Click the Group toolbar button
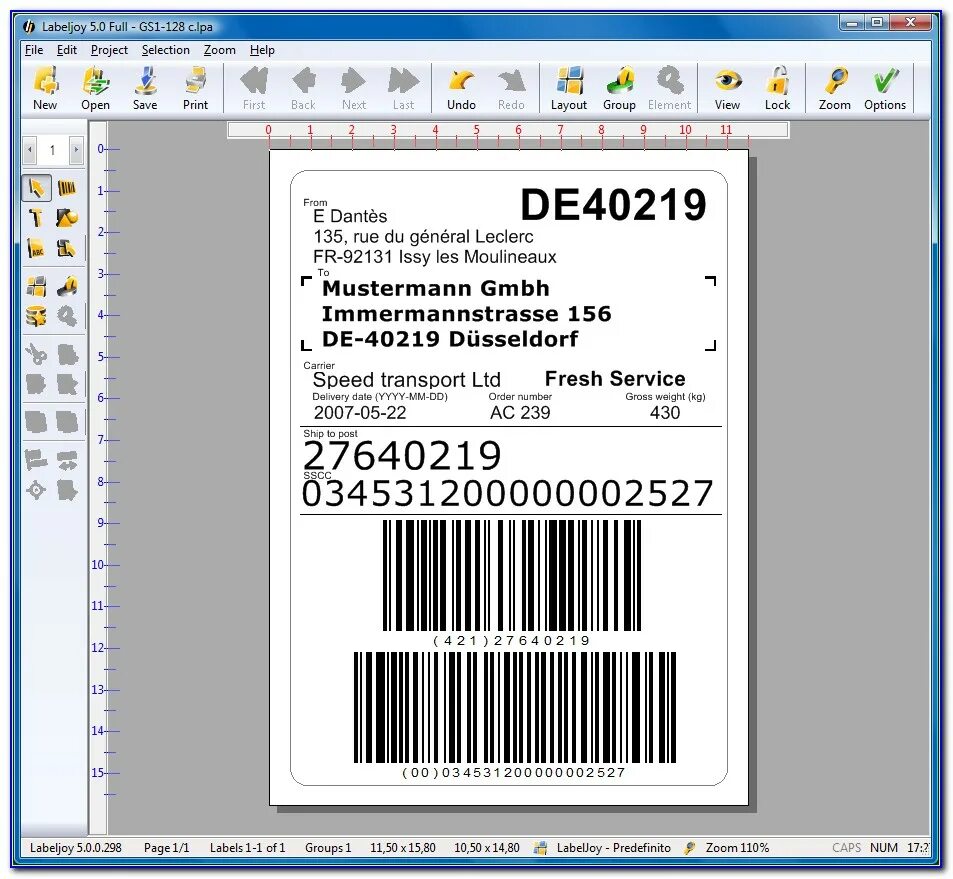Screen dimensions: 953x879 click(619, 89)
